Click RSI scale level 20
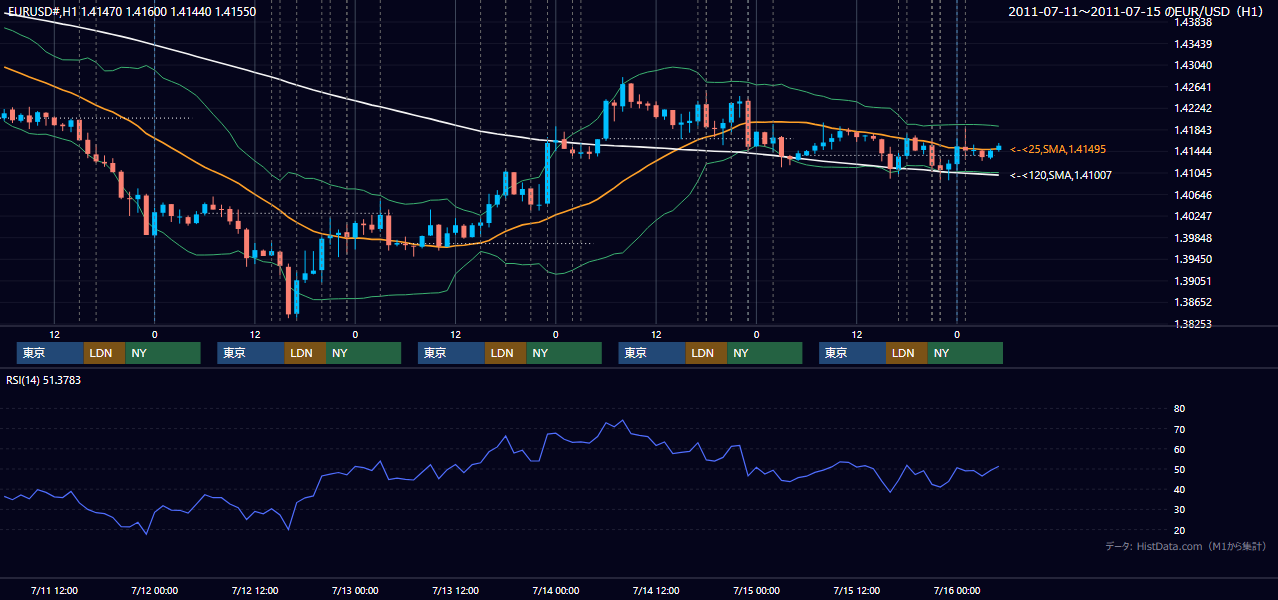The height and width of the screenshot is (600, 1278). tap(1179, 530)
